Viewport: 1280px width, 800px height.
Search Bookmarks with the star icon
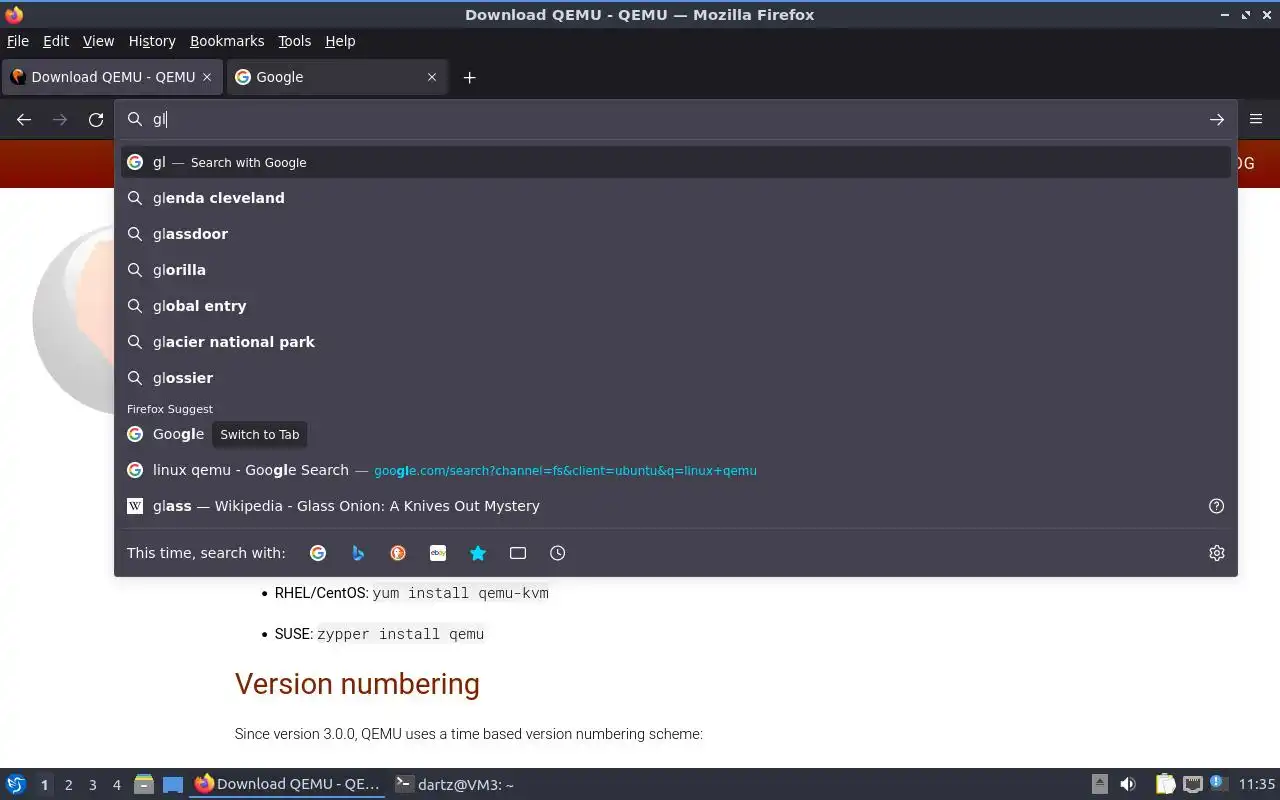point(478,553)
